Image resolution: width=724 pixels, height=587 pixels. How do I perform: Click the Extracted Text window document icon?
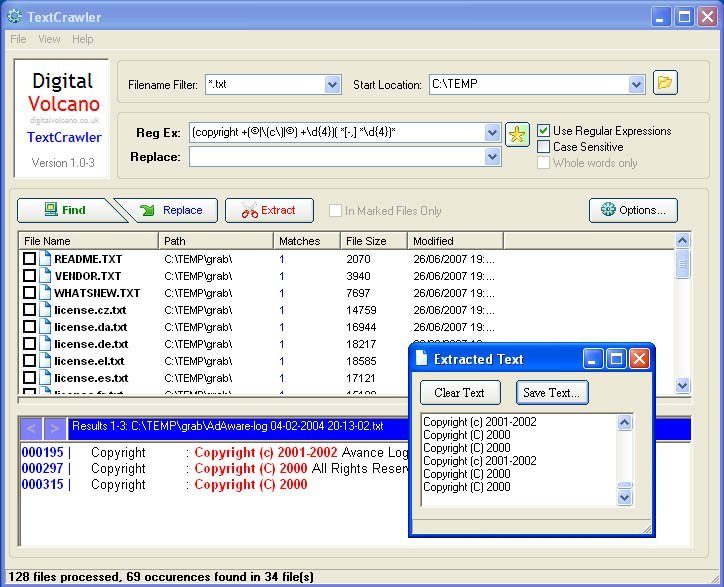421,358
